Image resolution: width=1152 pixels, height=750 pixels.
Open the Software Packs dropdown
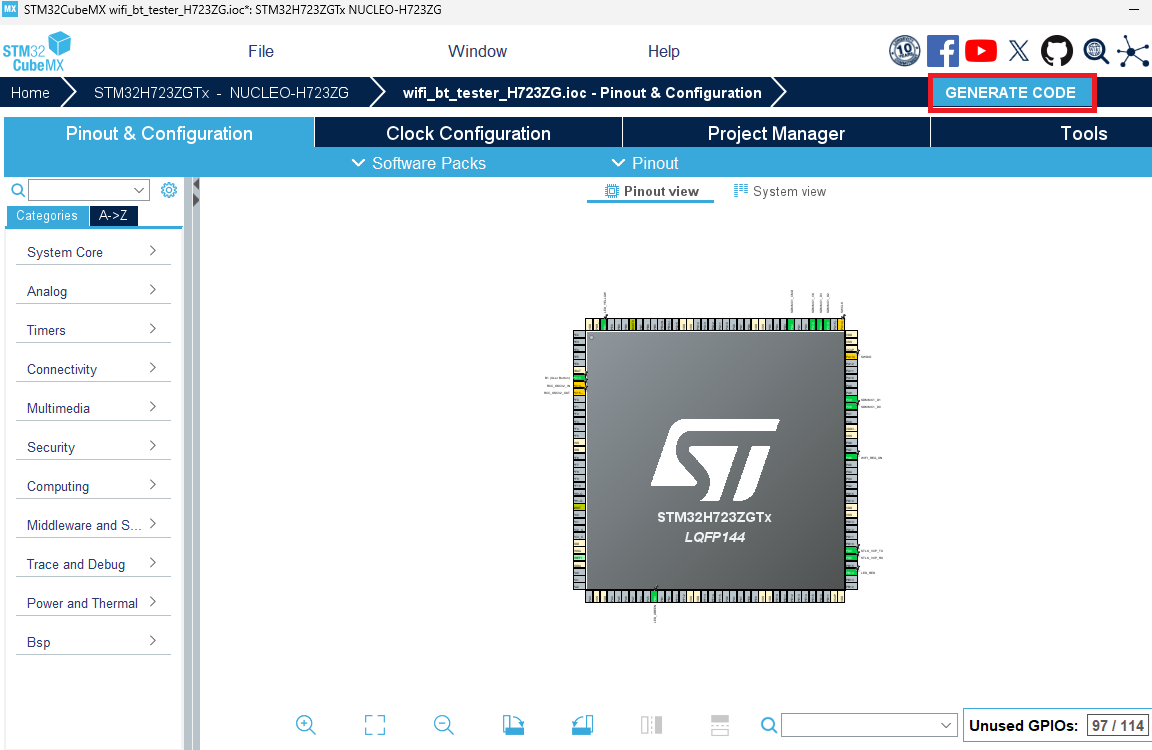tap(419, 163)
